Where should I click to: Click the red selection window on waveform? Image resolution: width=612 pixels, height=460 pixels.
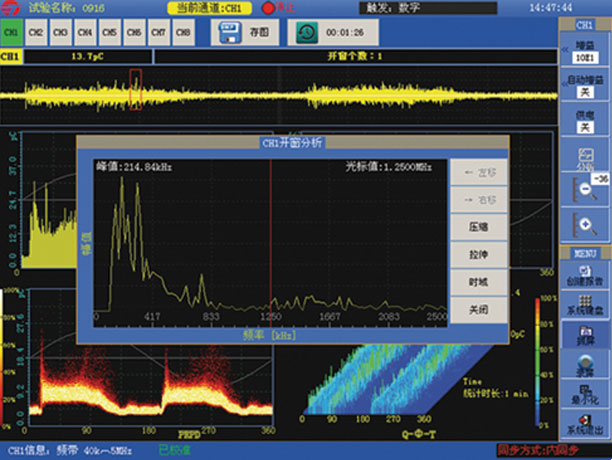click(136, 88)
